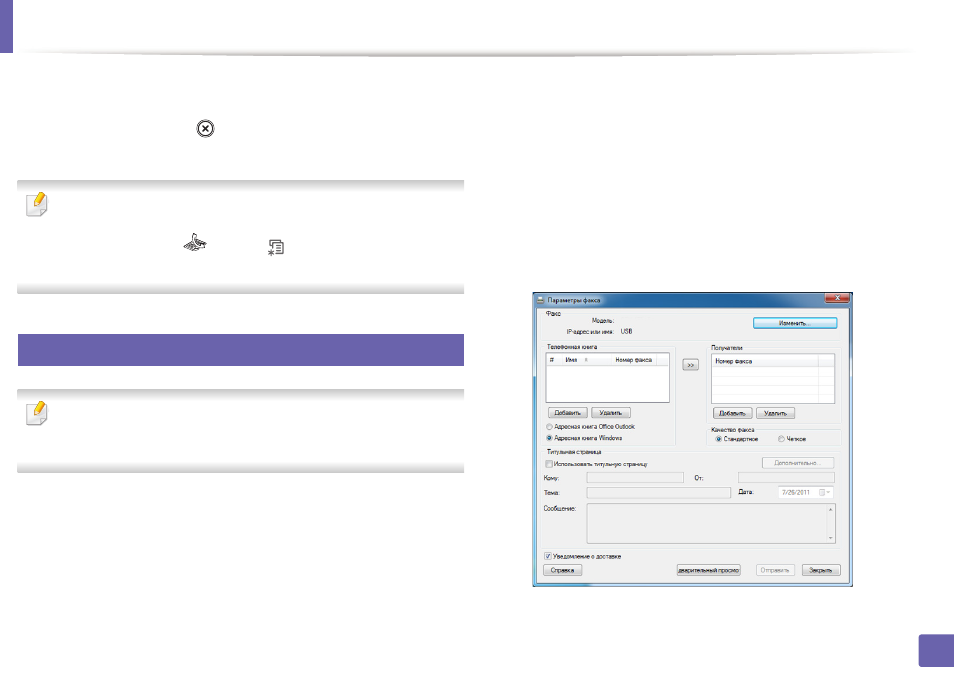Click the USB value text
Image resolution: width=954 pixels, height=674 pixels.
[x=626, y=332]
